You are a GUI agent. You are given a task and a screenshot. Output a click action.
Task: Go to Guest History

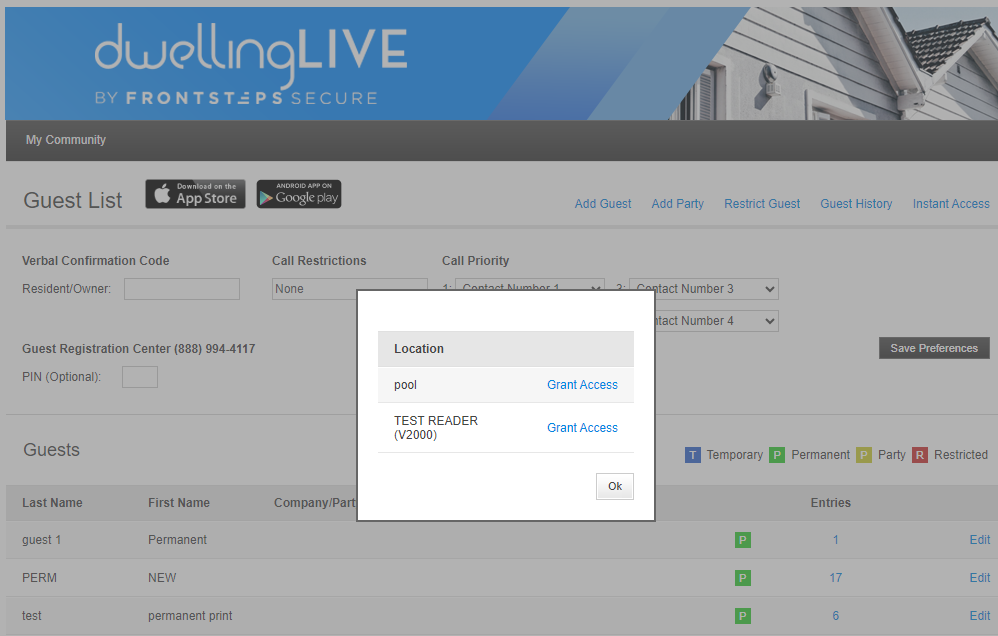(856, 204)
